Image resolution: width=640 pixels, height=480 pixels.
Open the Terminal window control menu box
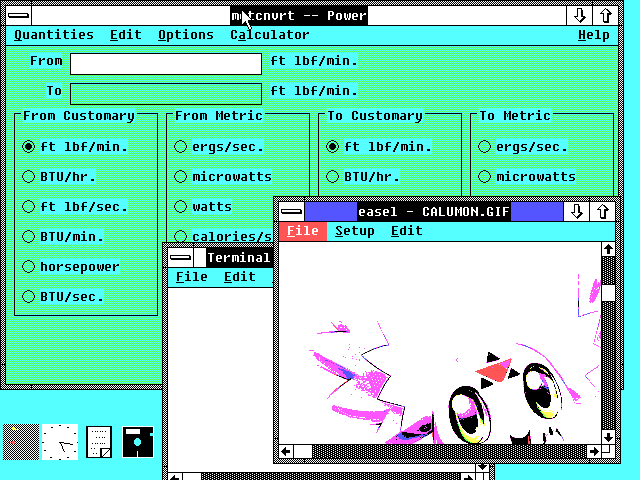(x=180, y=258)
